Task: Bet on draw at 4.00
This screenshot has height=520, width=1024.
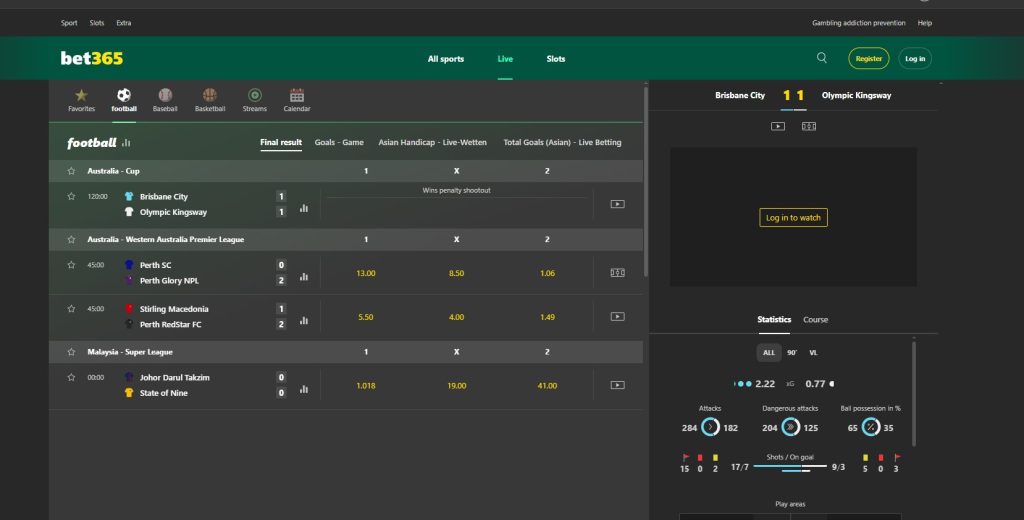Action: pos(456,317)
